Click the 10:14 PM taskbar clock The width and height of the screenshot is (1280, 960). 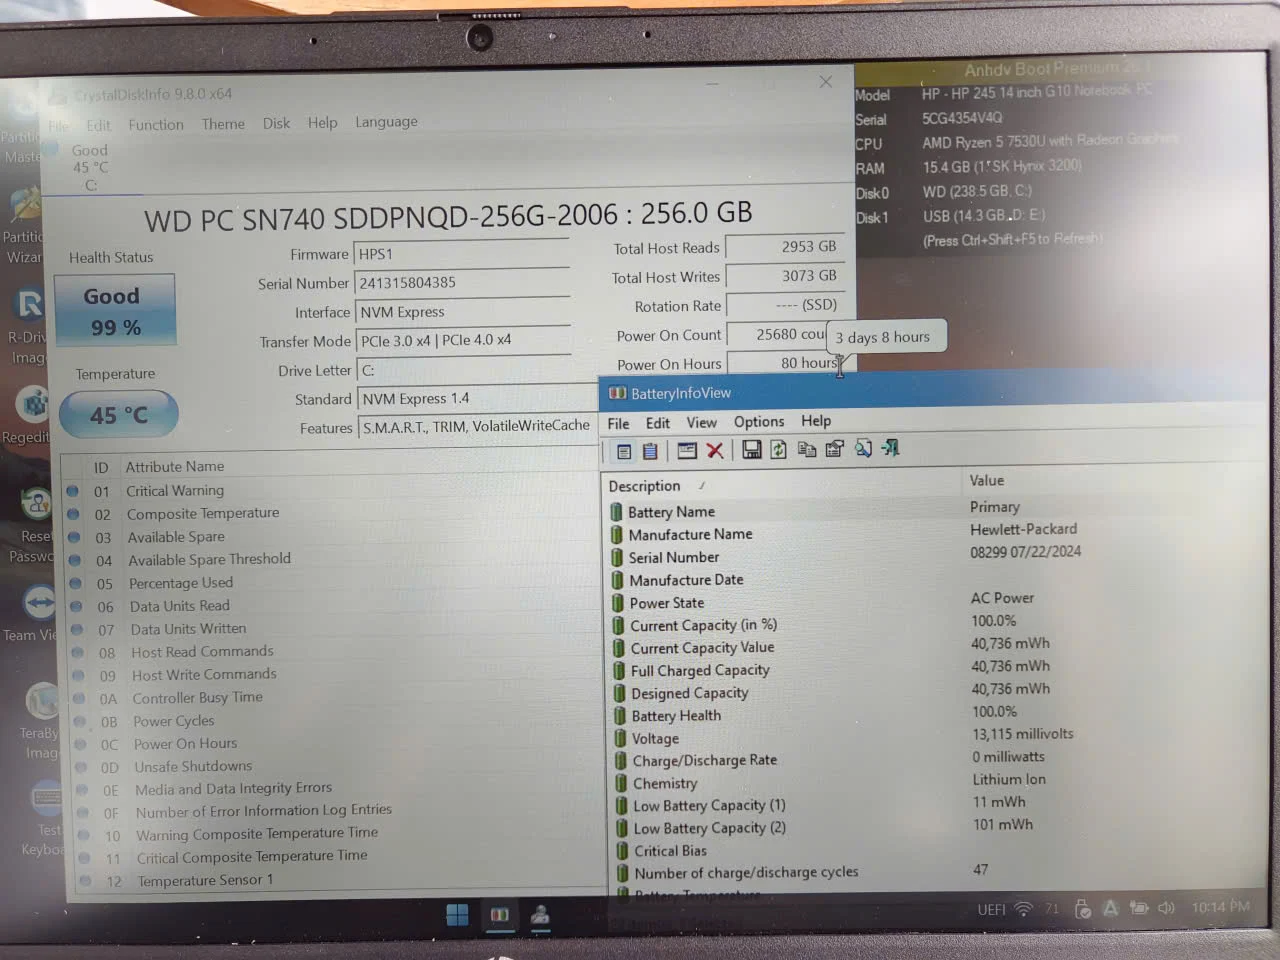[1220, 907]
